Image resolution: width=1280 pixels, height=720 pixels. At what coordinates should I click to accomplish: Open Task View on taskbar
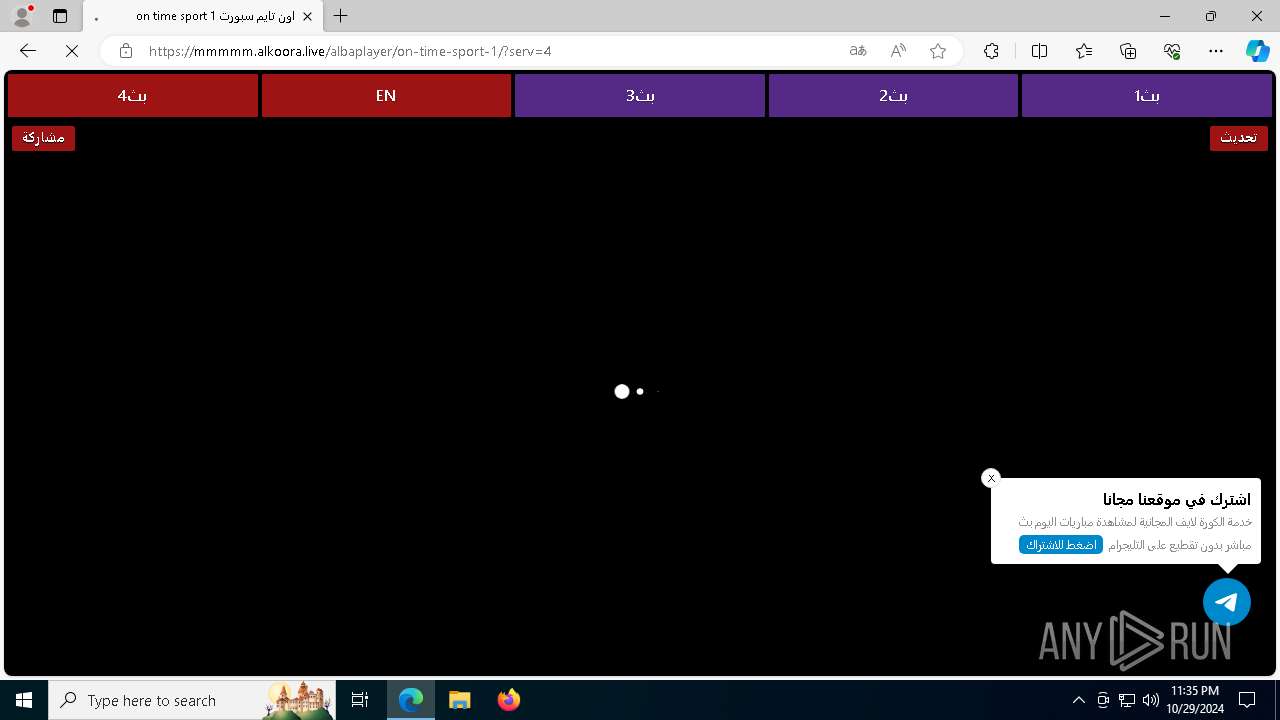(360, 700)
